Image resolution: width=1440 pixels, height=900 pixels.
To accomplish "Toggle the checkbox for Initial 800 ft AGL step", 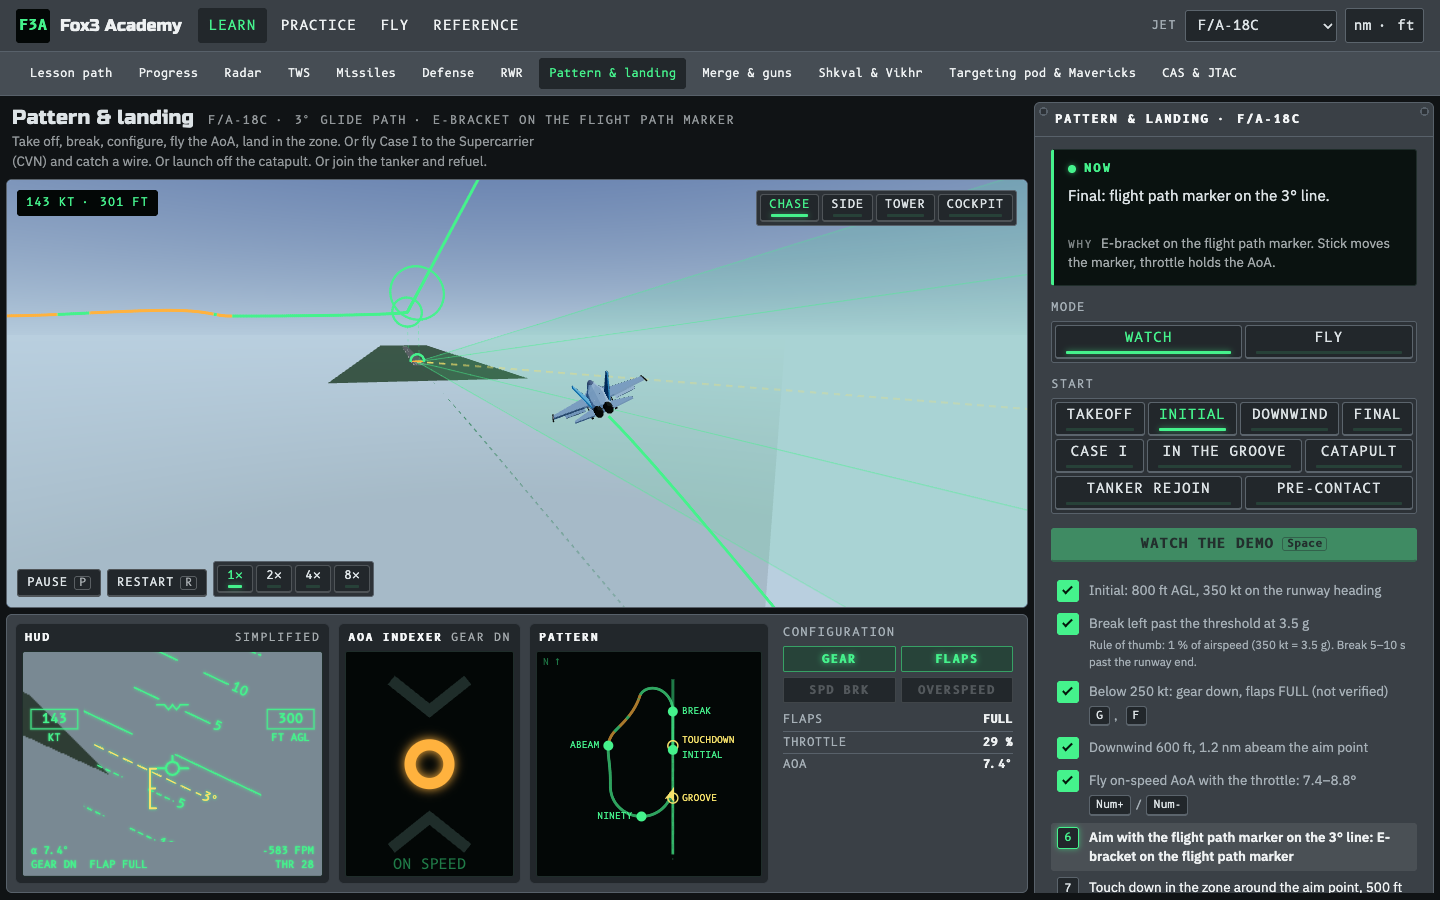I will click(1068, 591).
